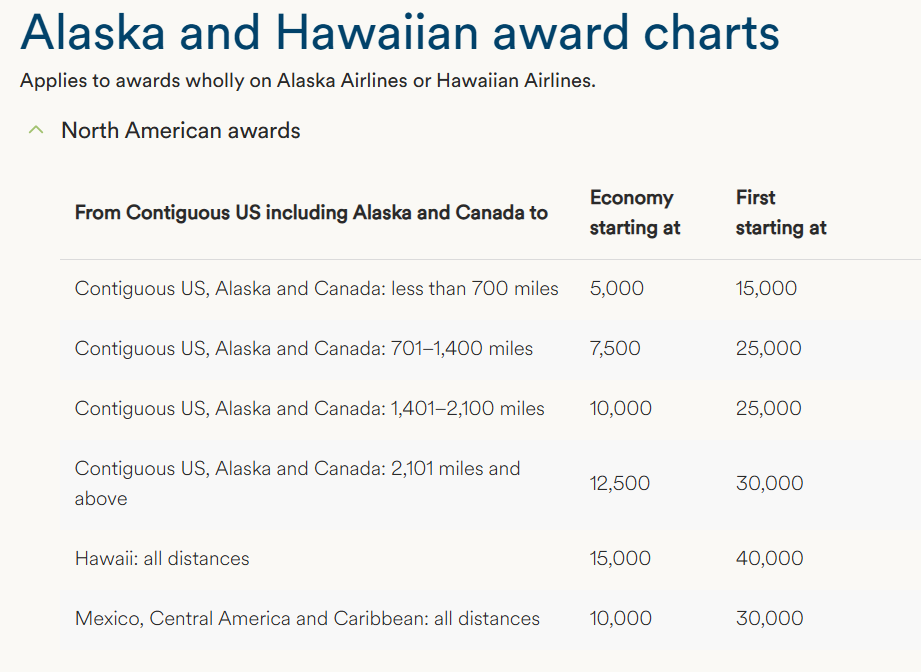
Task: Select the '2,101 miles and above' row label
Action: pyautogui.click(x=297, y=483)
